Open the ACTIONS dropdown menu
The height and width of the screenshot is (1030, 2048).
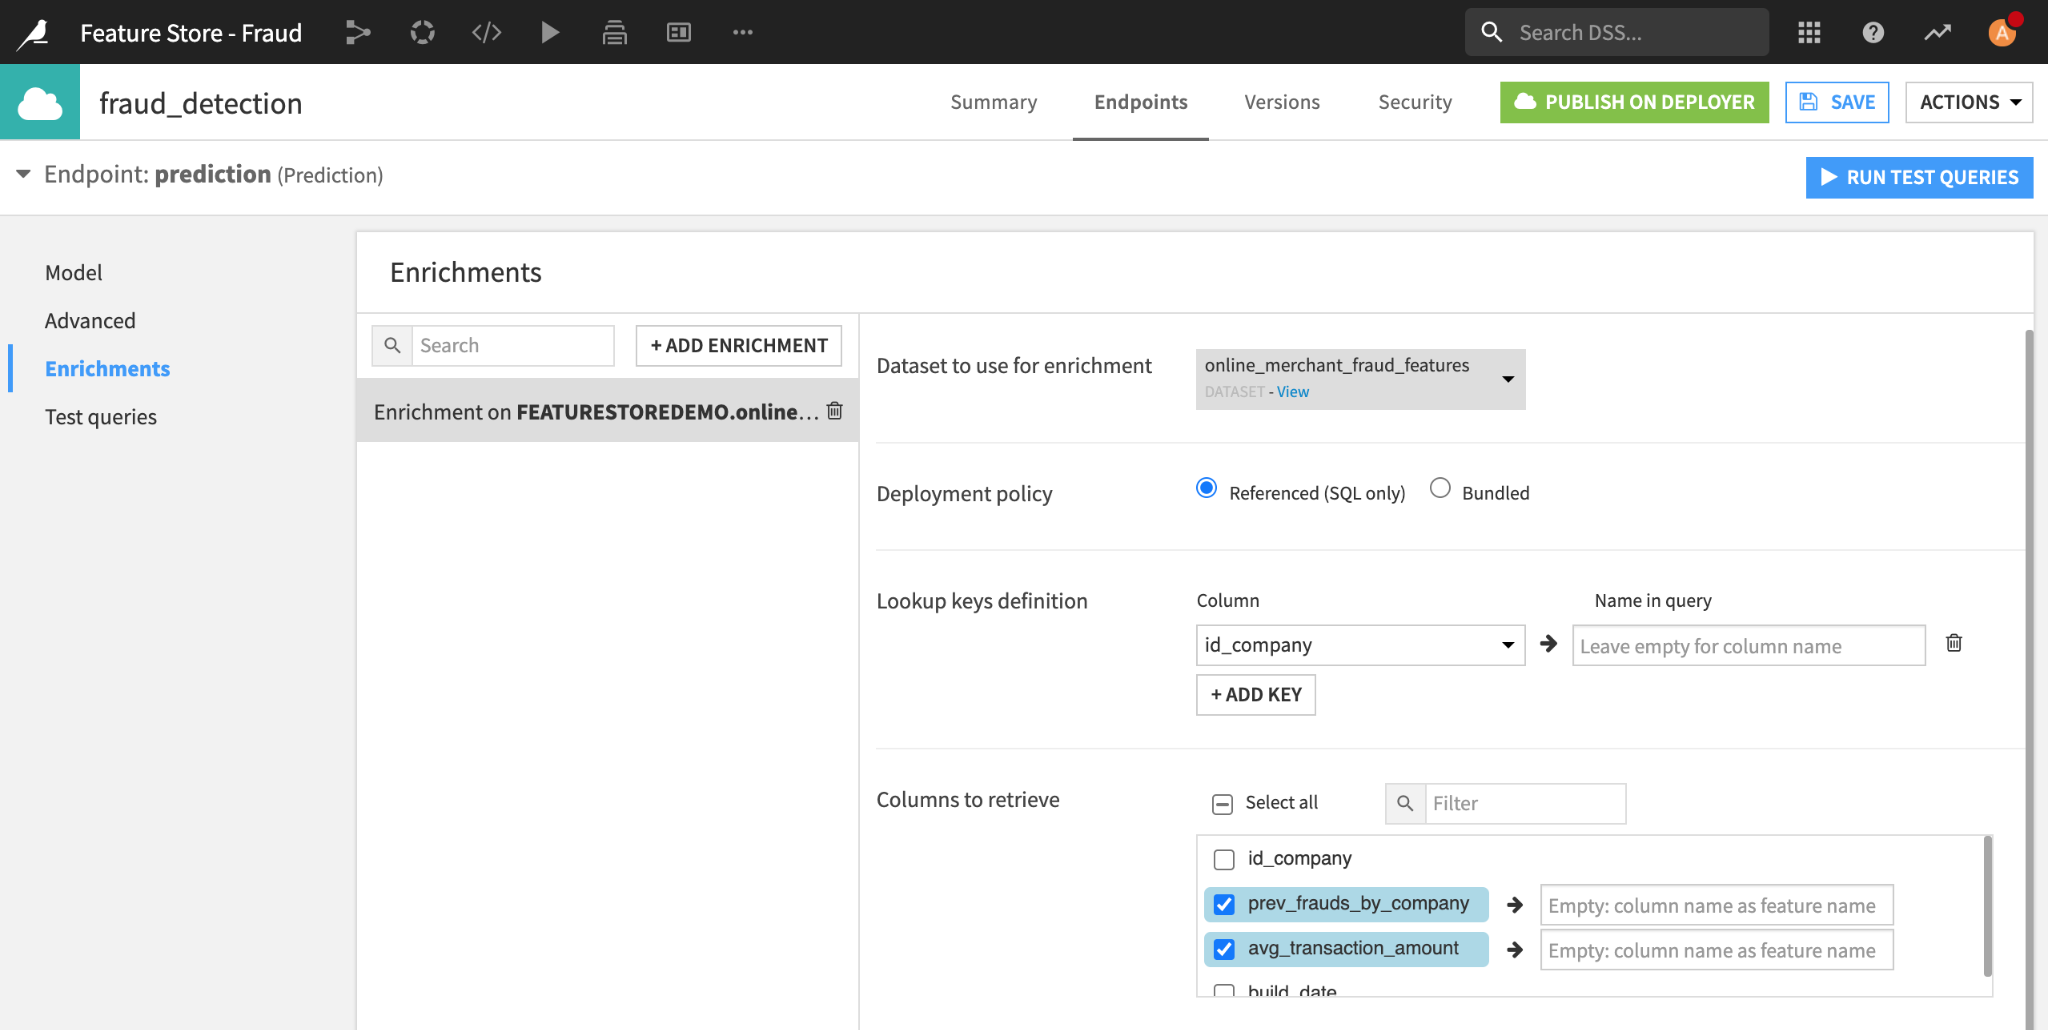(x=1968, y=102)
